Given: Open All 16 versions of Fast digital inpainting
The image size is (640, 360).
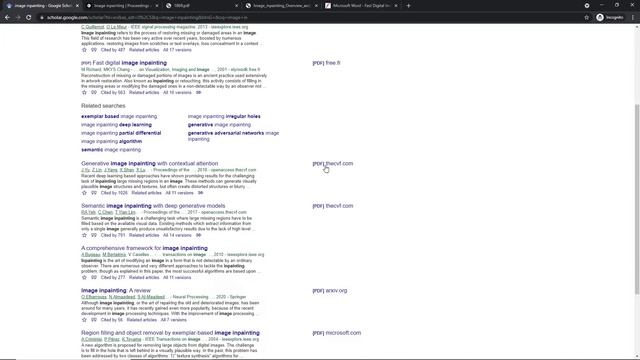Looking at the screenshot, I should pyautogui.click(x=177, y=93).
